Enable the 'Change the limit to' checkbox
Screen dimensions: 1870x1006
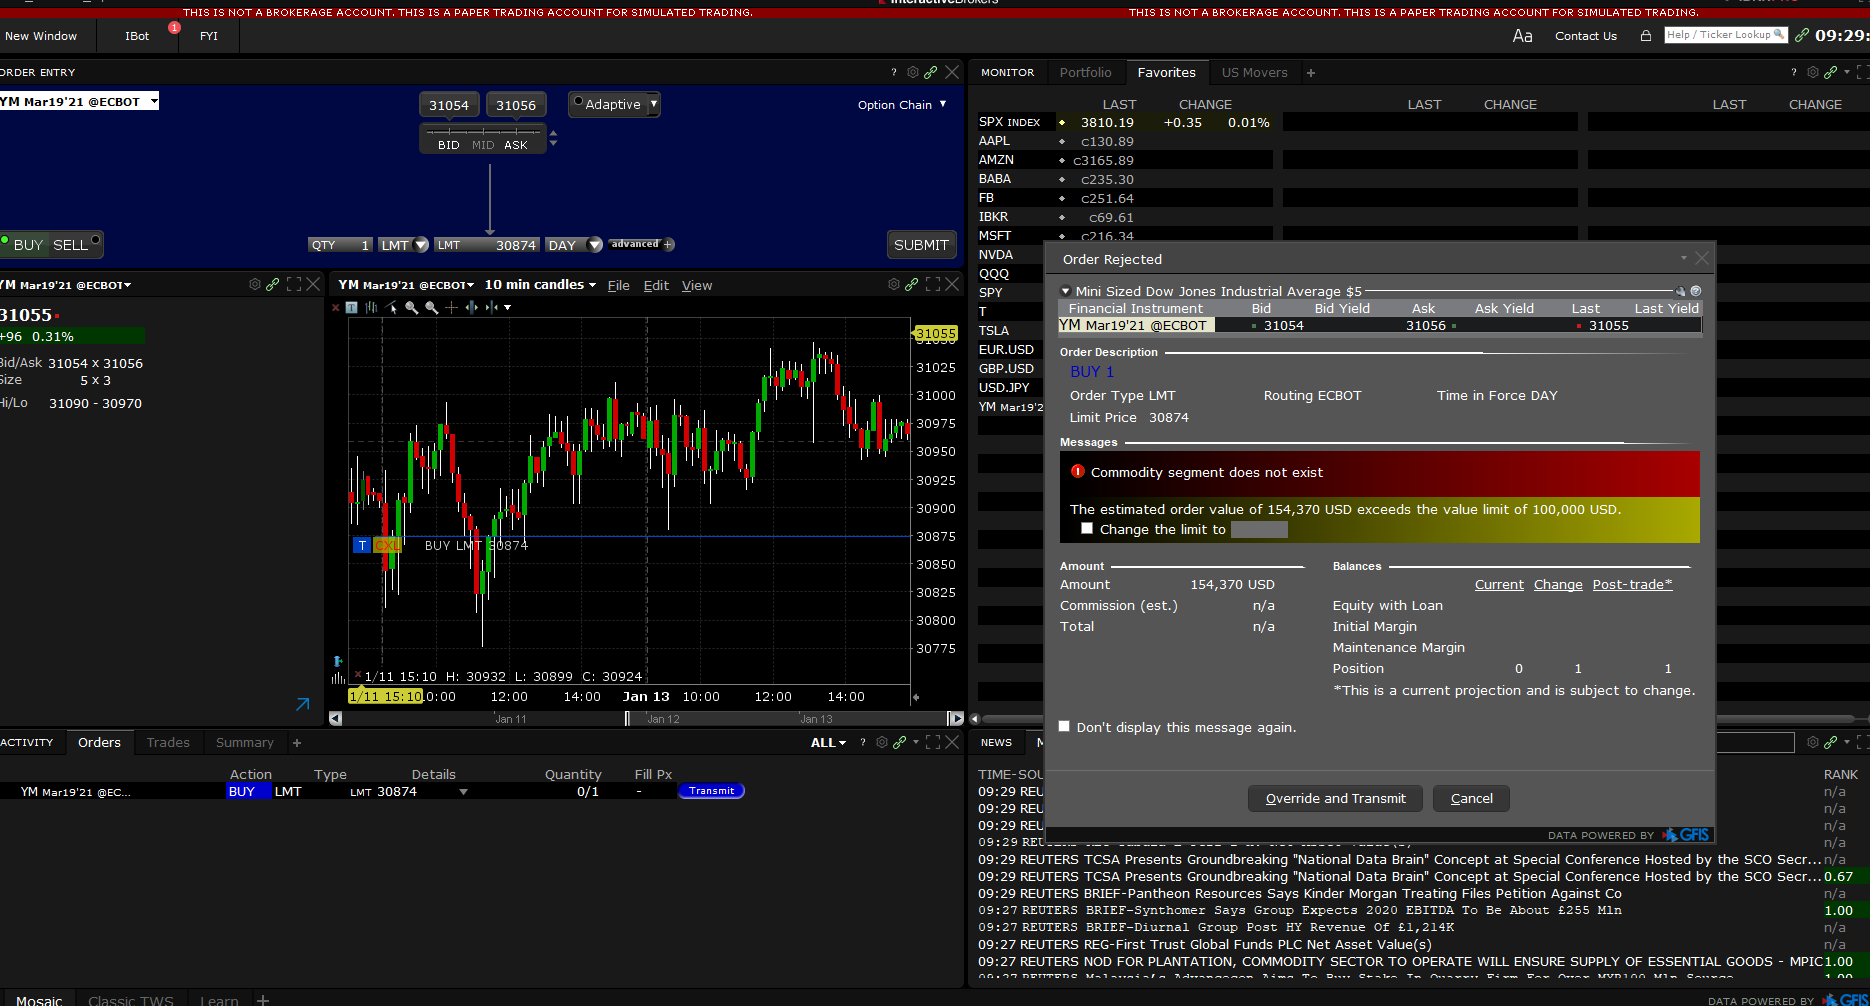(x=1087, y=528)
